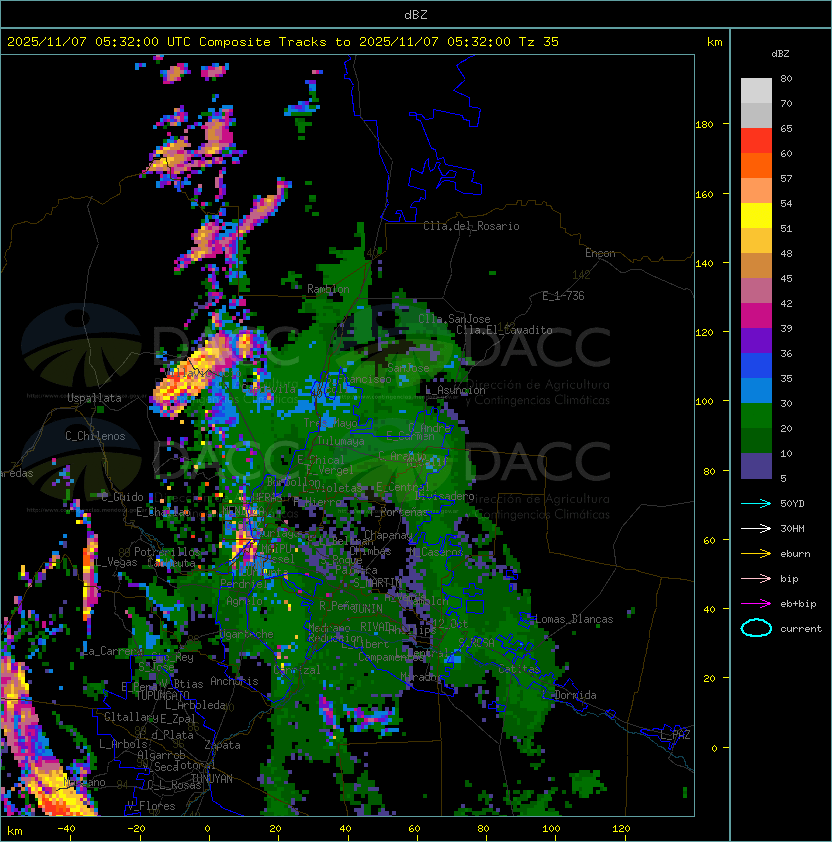Click the eburn legend label
The image size is (832, 842).
click(795, 554)
